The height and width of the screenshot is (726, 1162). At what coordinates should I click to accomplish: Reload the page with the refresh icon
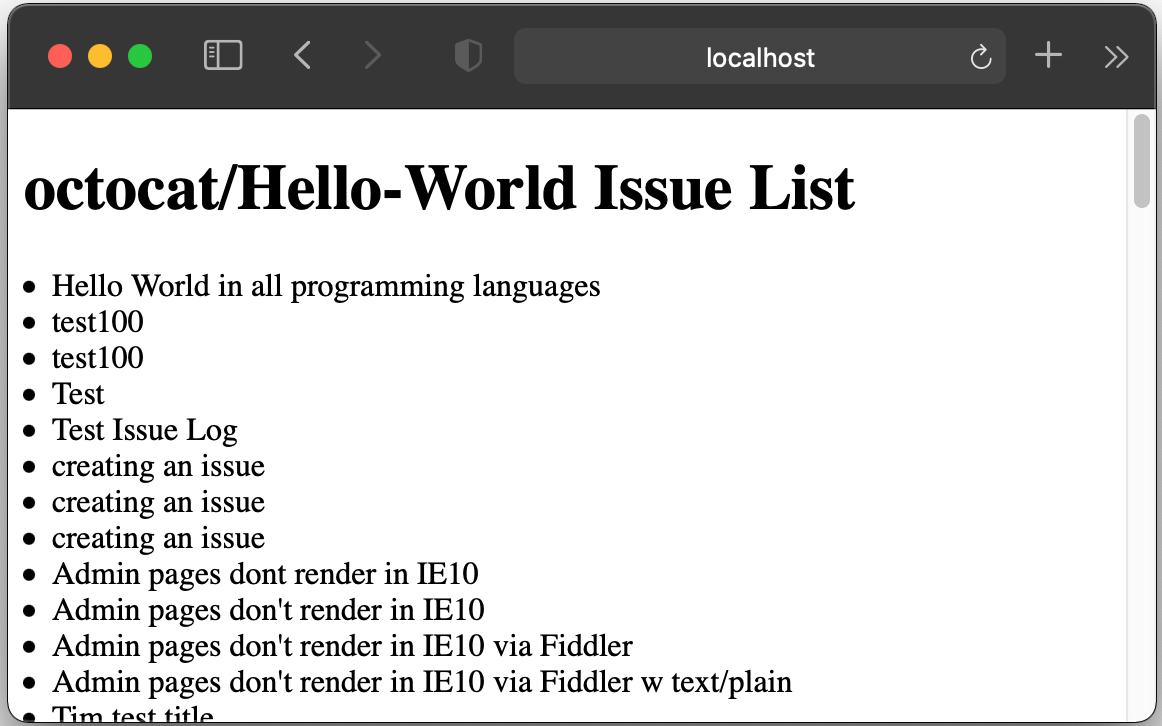[x=980, y=56]
